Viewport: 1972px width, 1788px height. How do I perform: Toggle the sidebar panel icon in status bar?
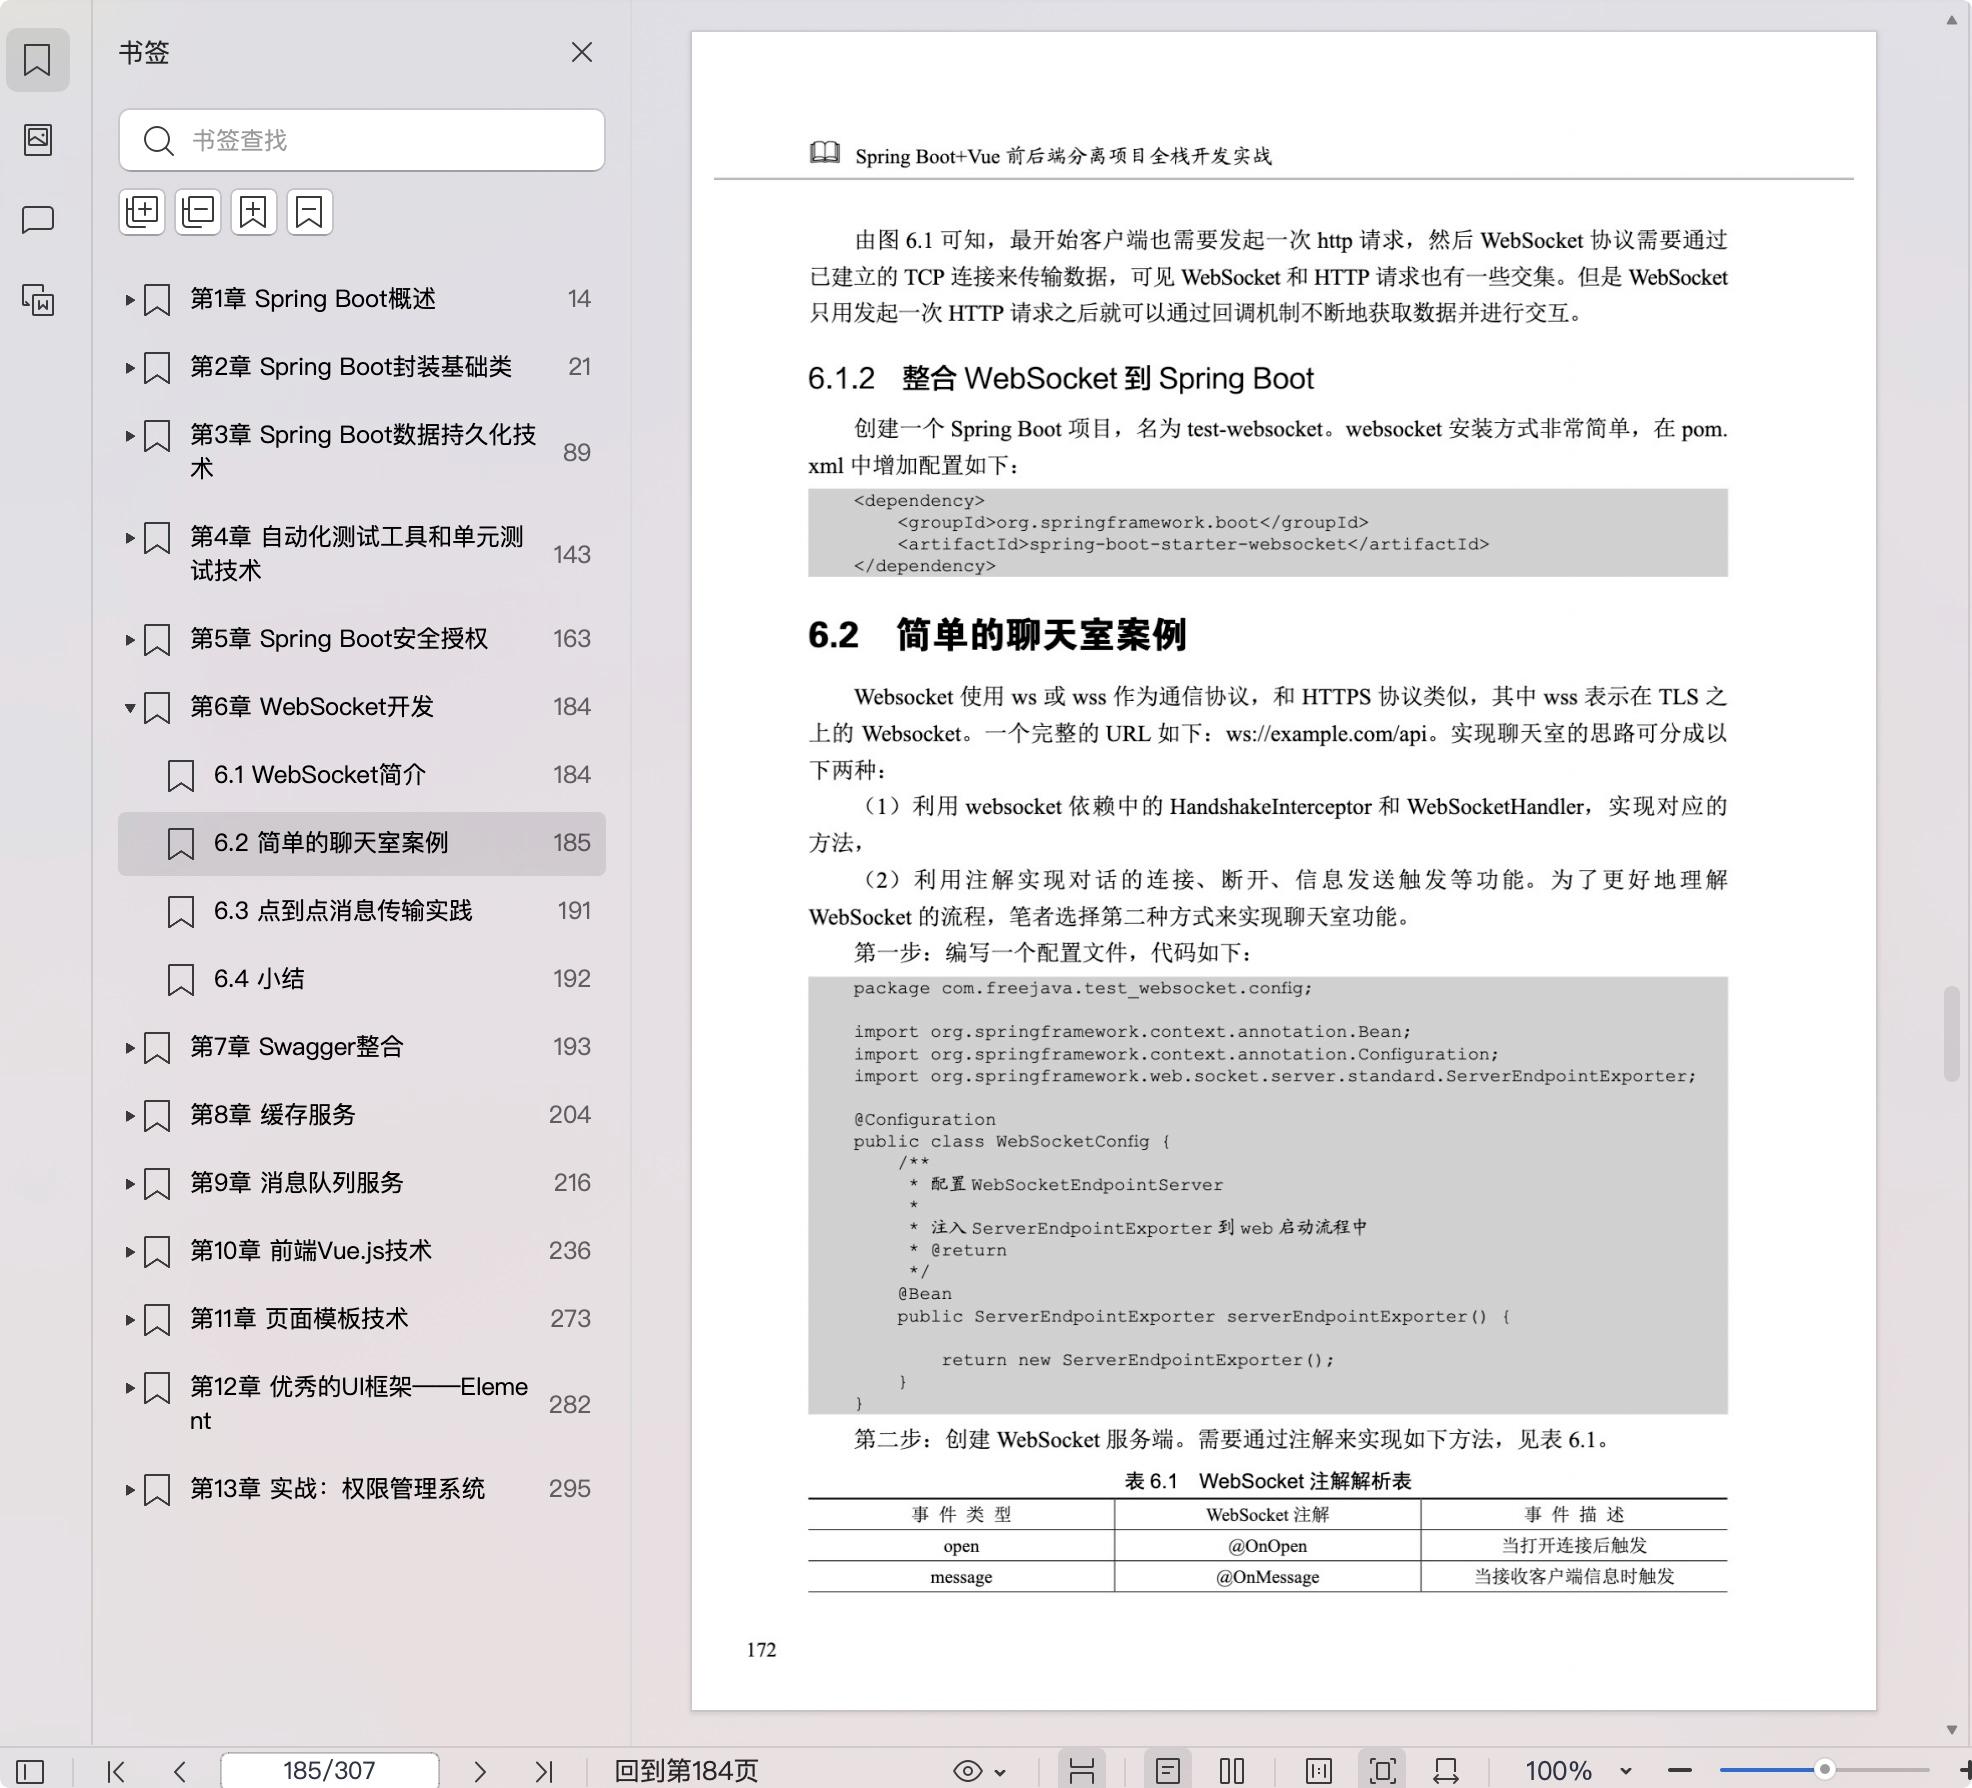point(30,1771)
